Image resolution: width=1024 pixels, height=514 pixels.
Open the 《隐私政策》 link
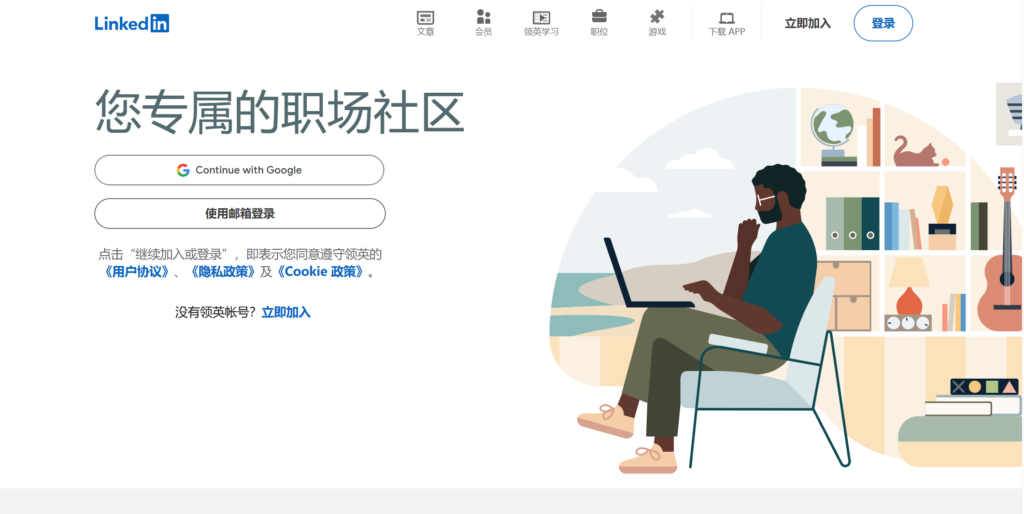[222, 272]
